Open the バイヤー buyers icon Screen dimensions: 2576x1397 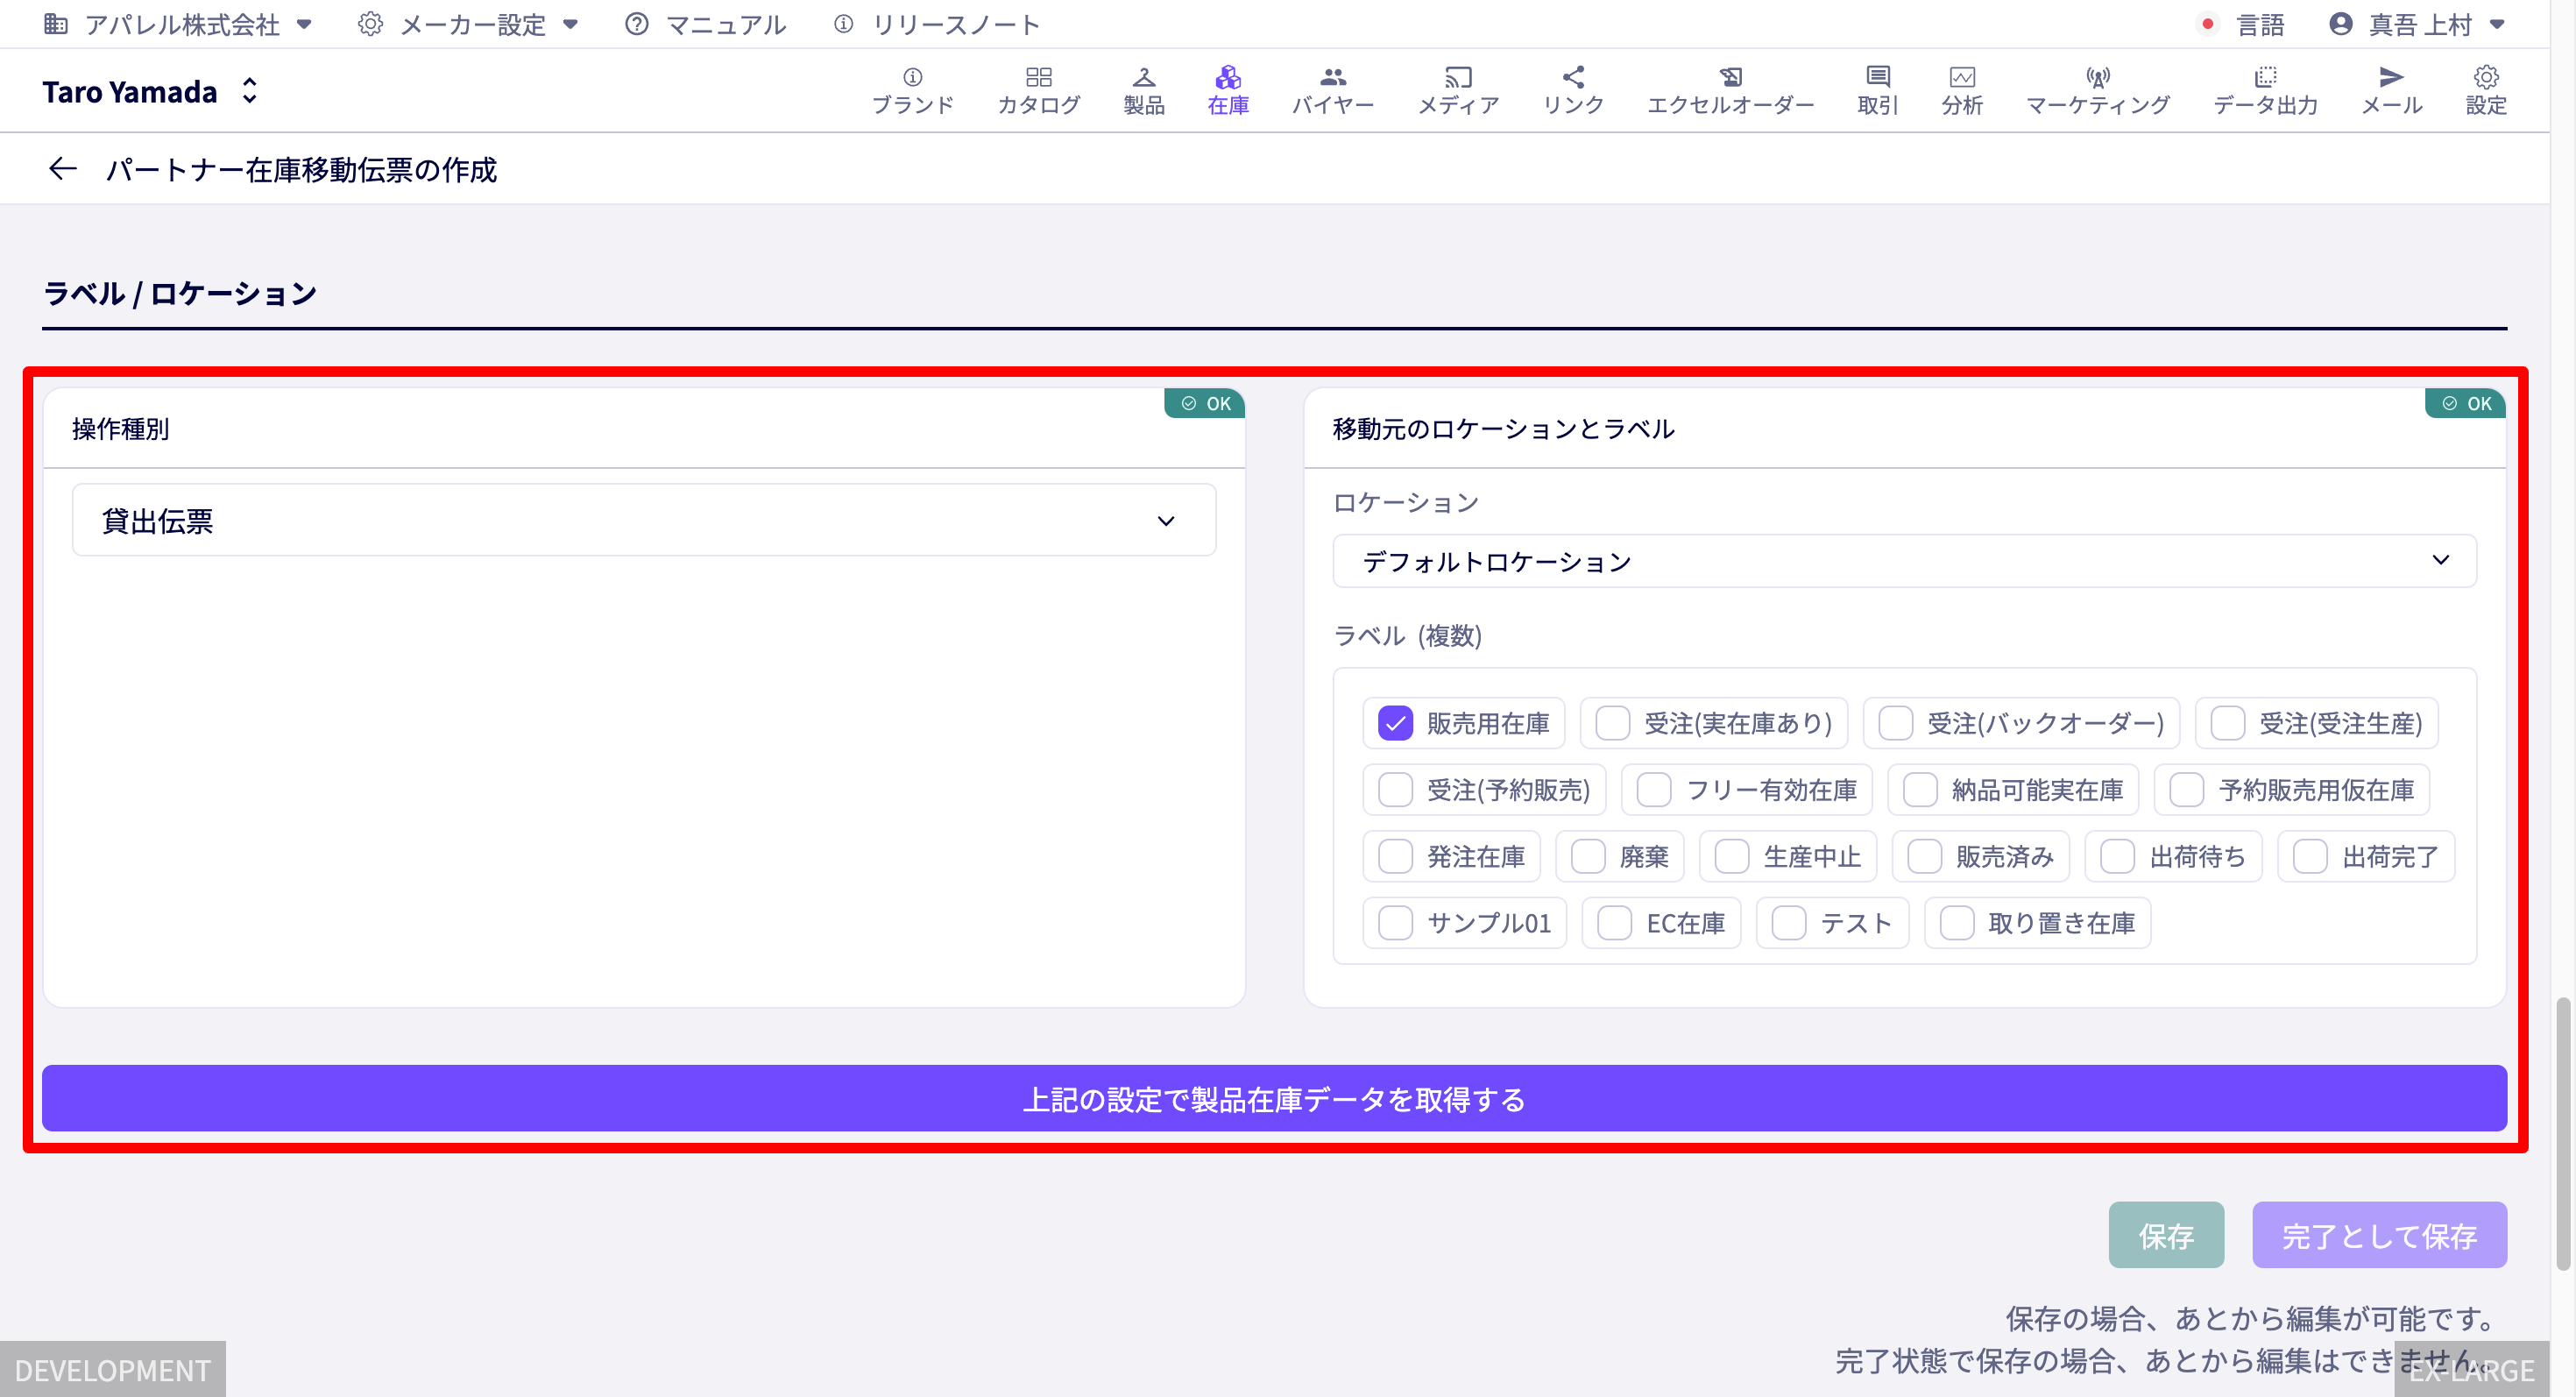point(1332,90)
